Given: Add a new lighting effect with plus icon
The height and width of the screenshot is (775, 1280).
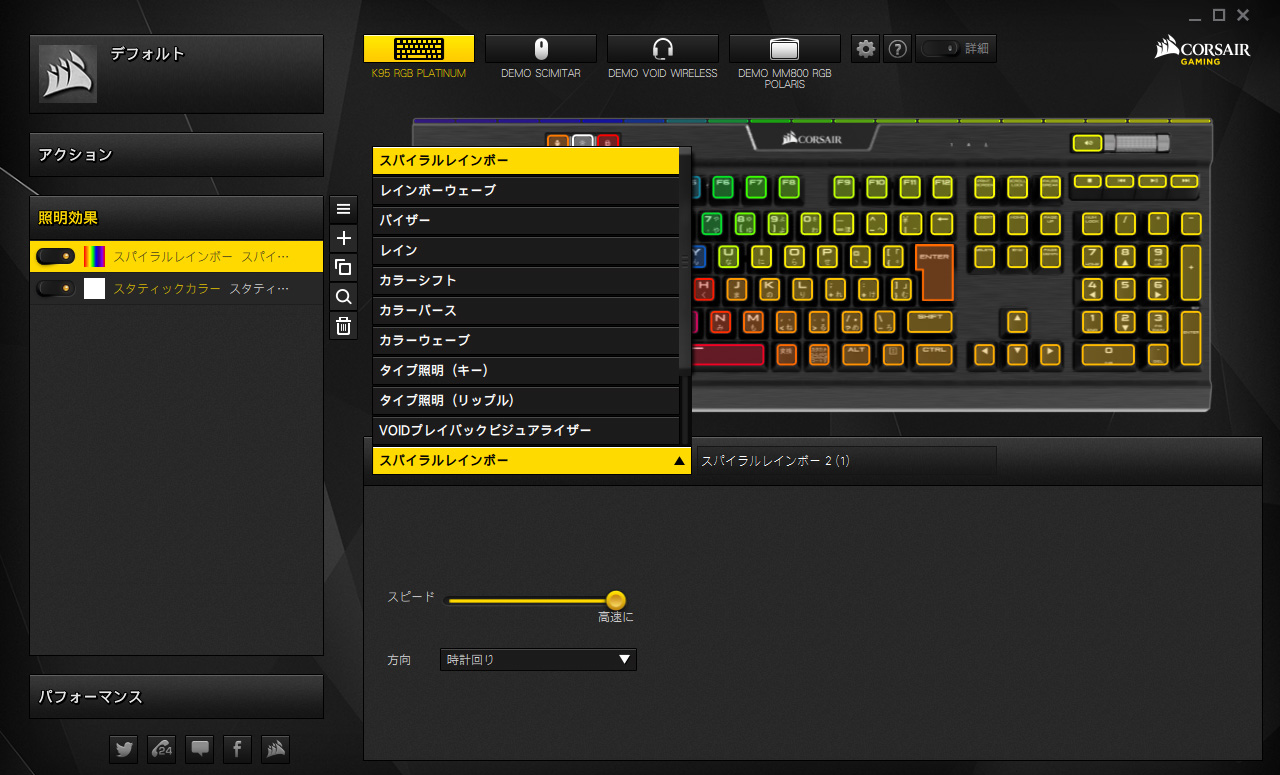Looking at the screenshot, I should (344, 238).
